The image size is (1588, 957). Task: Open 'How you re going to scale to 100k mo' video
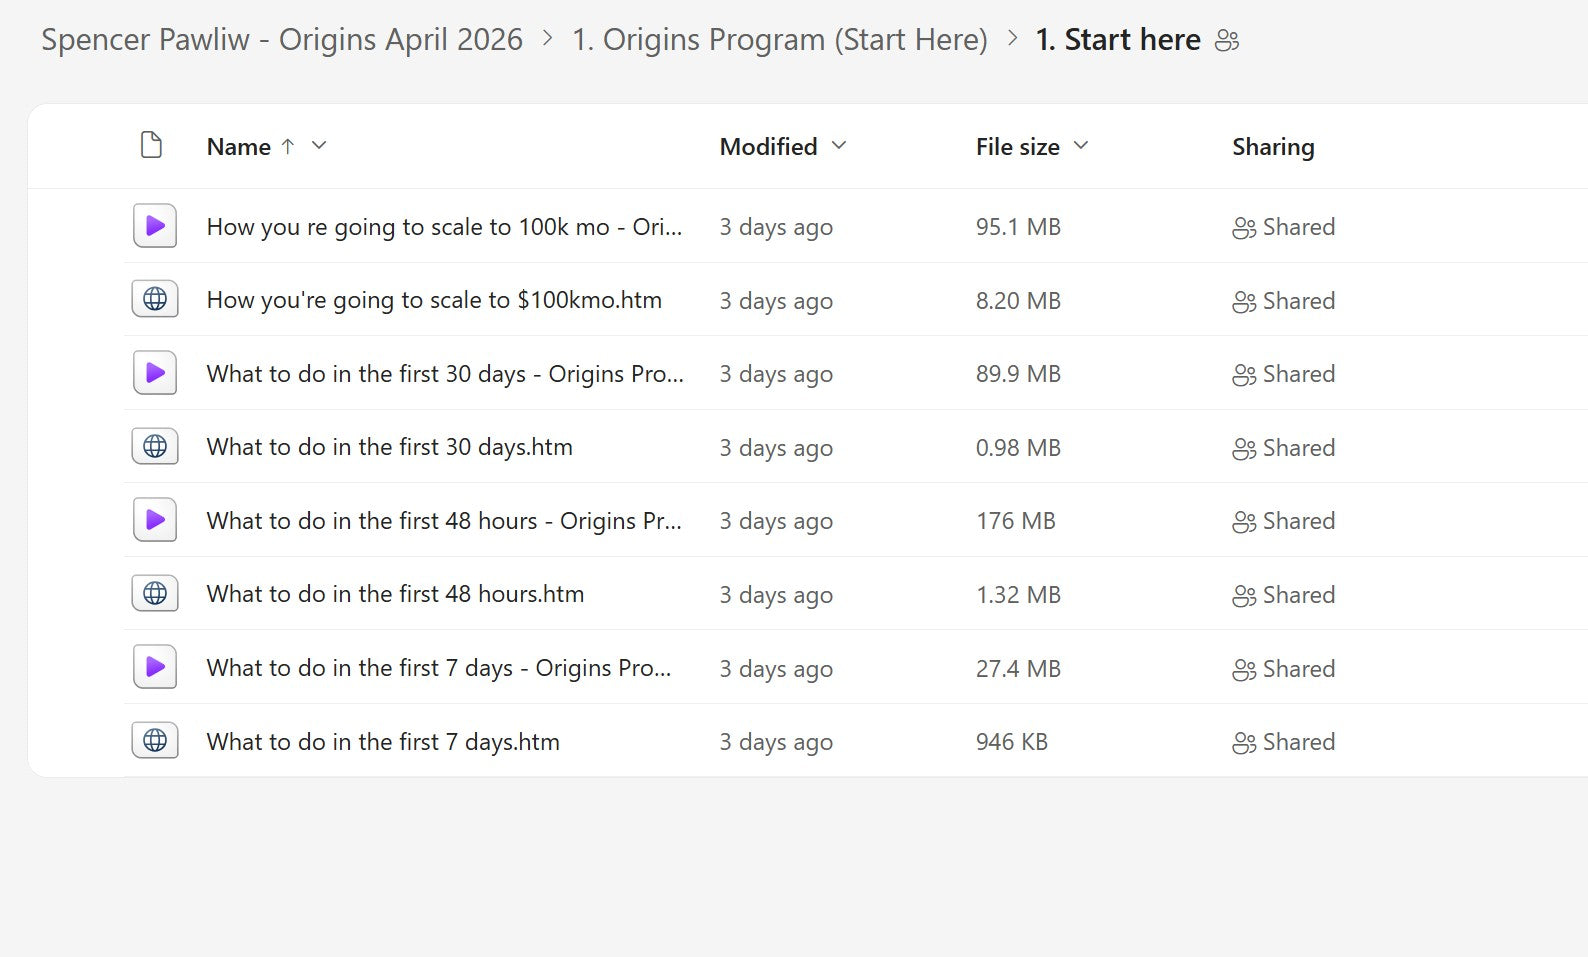pos(444,227)
